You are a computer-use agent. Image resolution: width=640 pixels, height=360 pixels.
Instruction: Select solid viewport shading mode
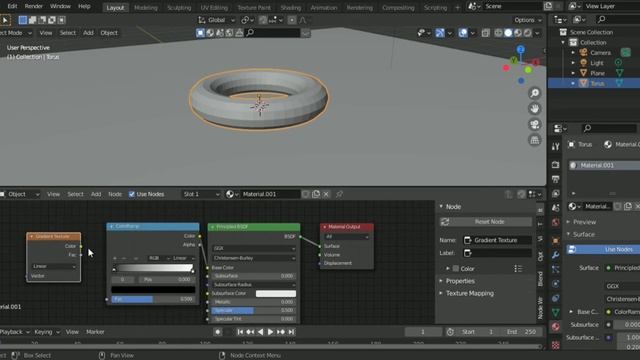(508, 33)
